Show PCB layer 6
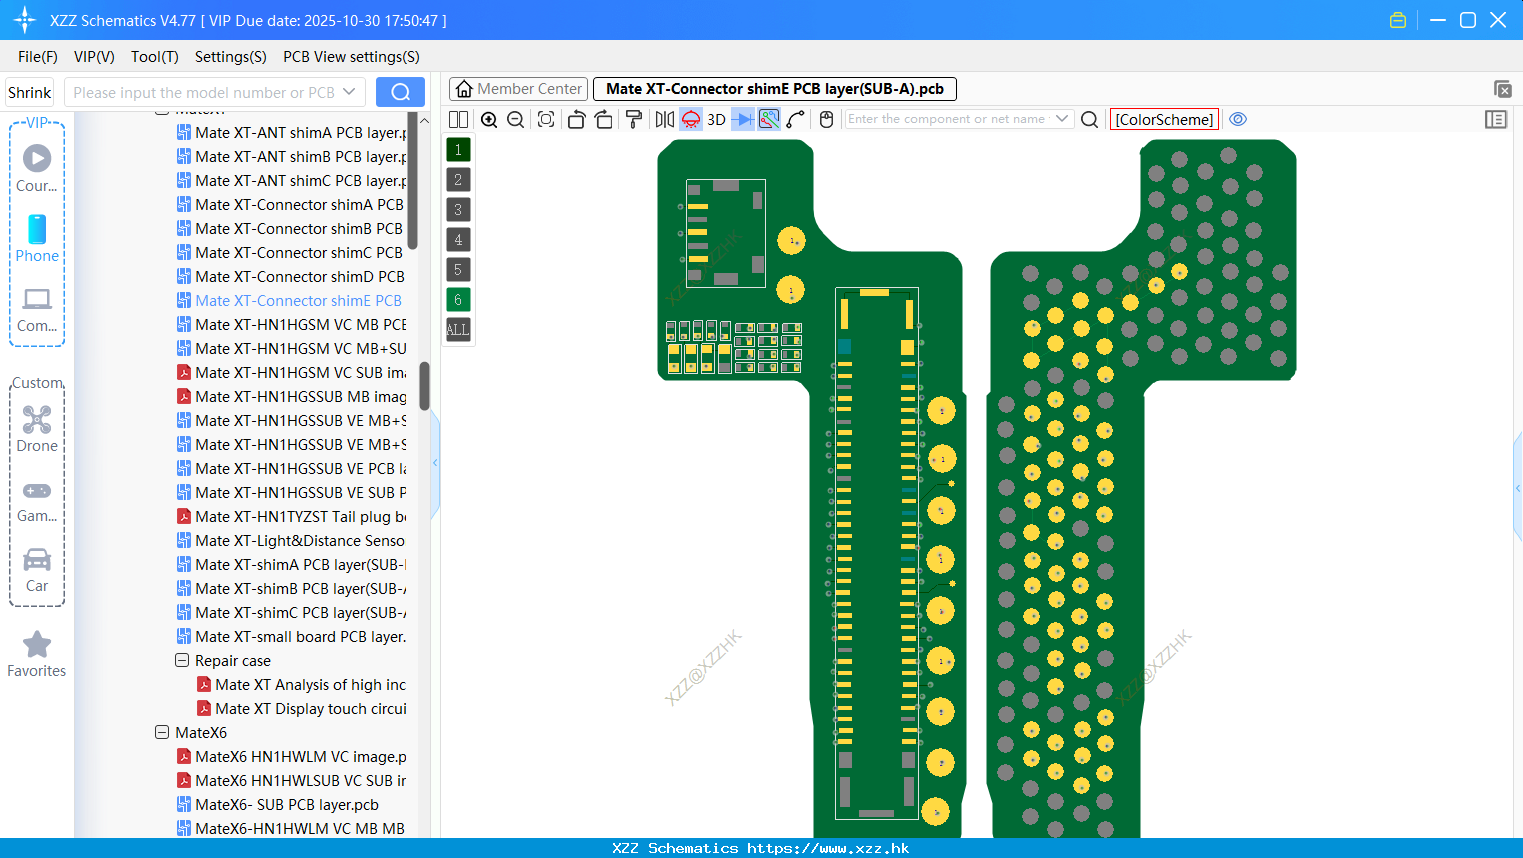 coord(458,300)
